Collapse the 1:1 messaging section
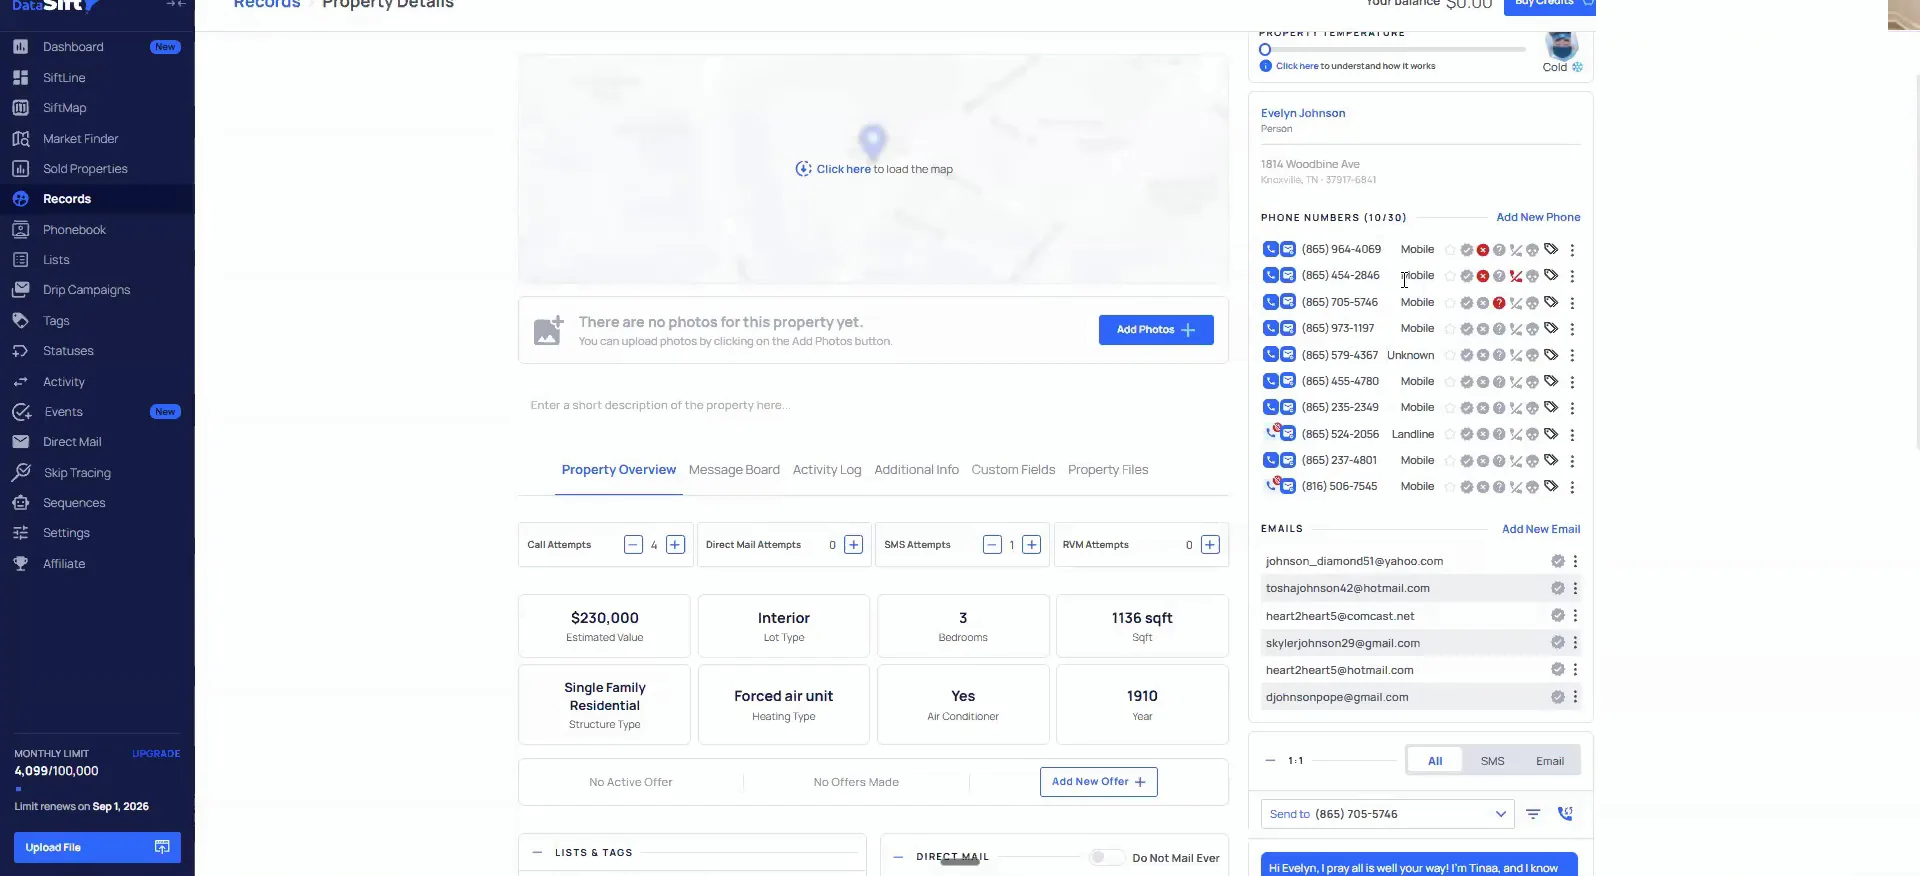This screenshot has width=1920, height=876. 1270,761
